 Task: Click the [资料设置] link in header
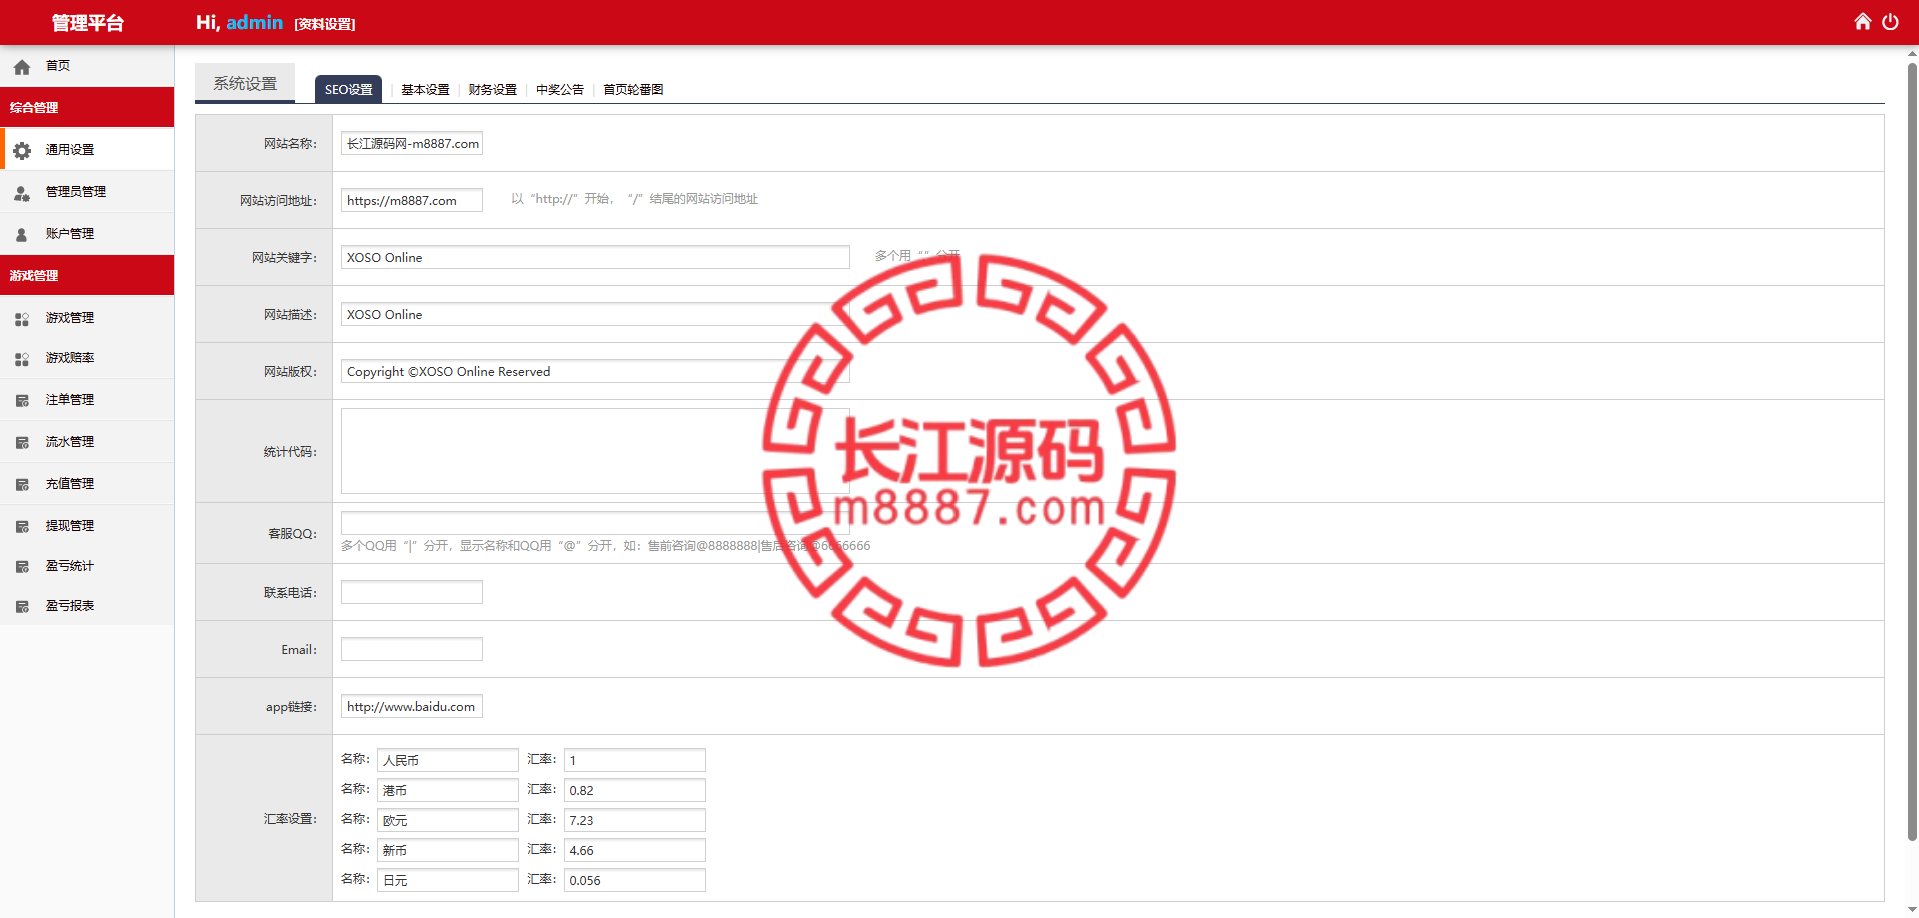point(325,24)
